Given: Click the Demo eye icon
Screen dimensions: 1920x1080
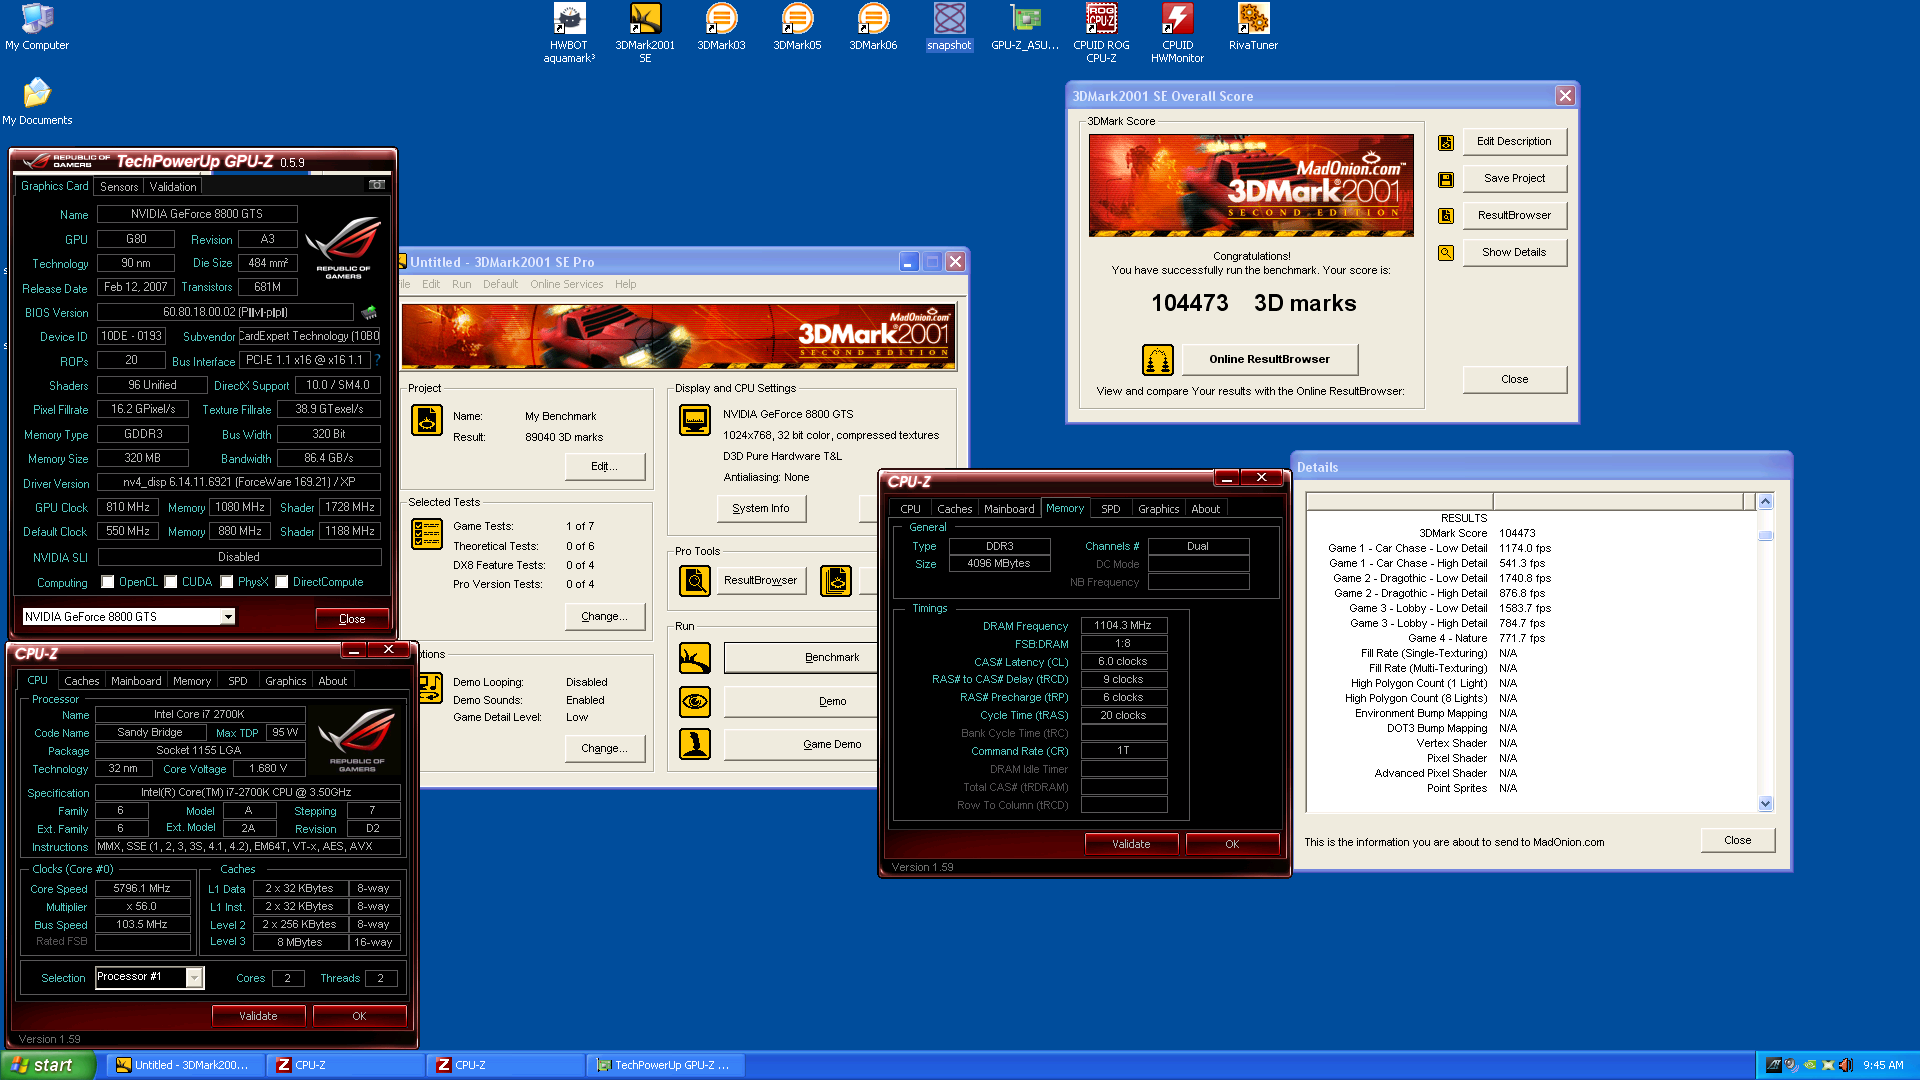Looking at the screenshot, I should click(x=695, y=702).
